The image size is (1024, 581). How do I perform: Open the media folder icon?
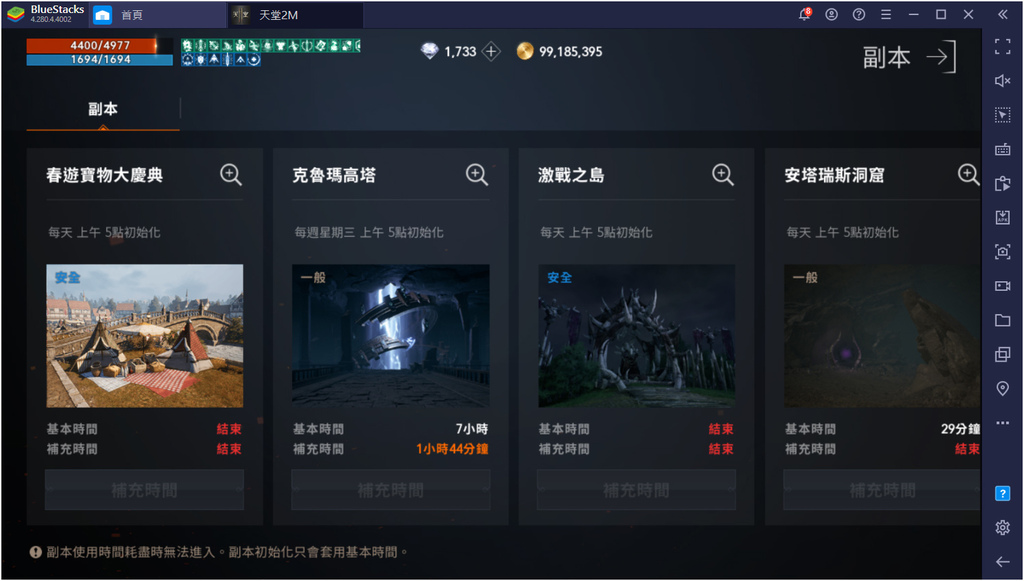[1002, 320]
